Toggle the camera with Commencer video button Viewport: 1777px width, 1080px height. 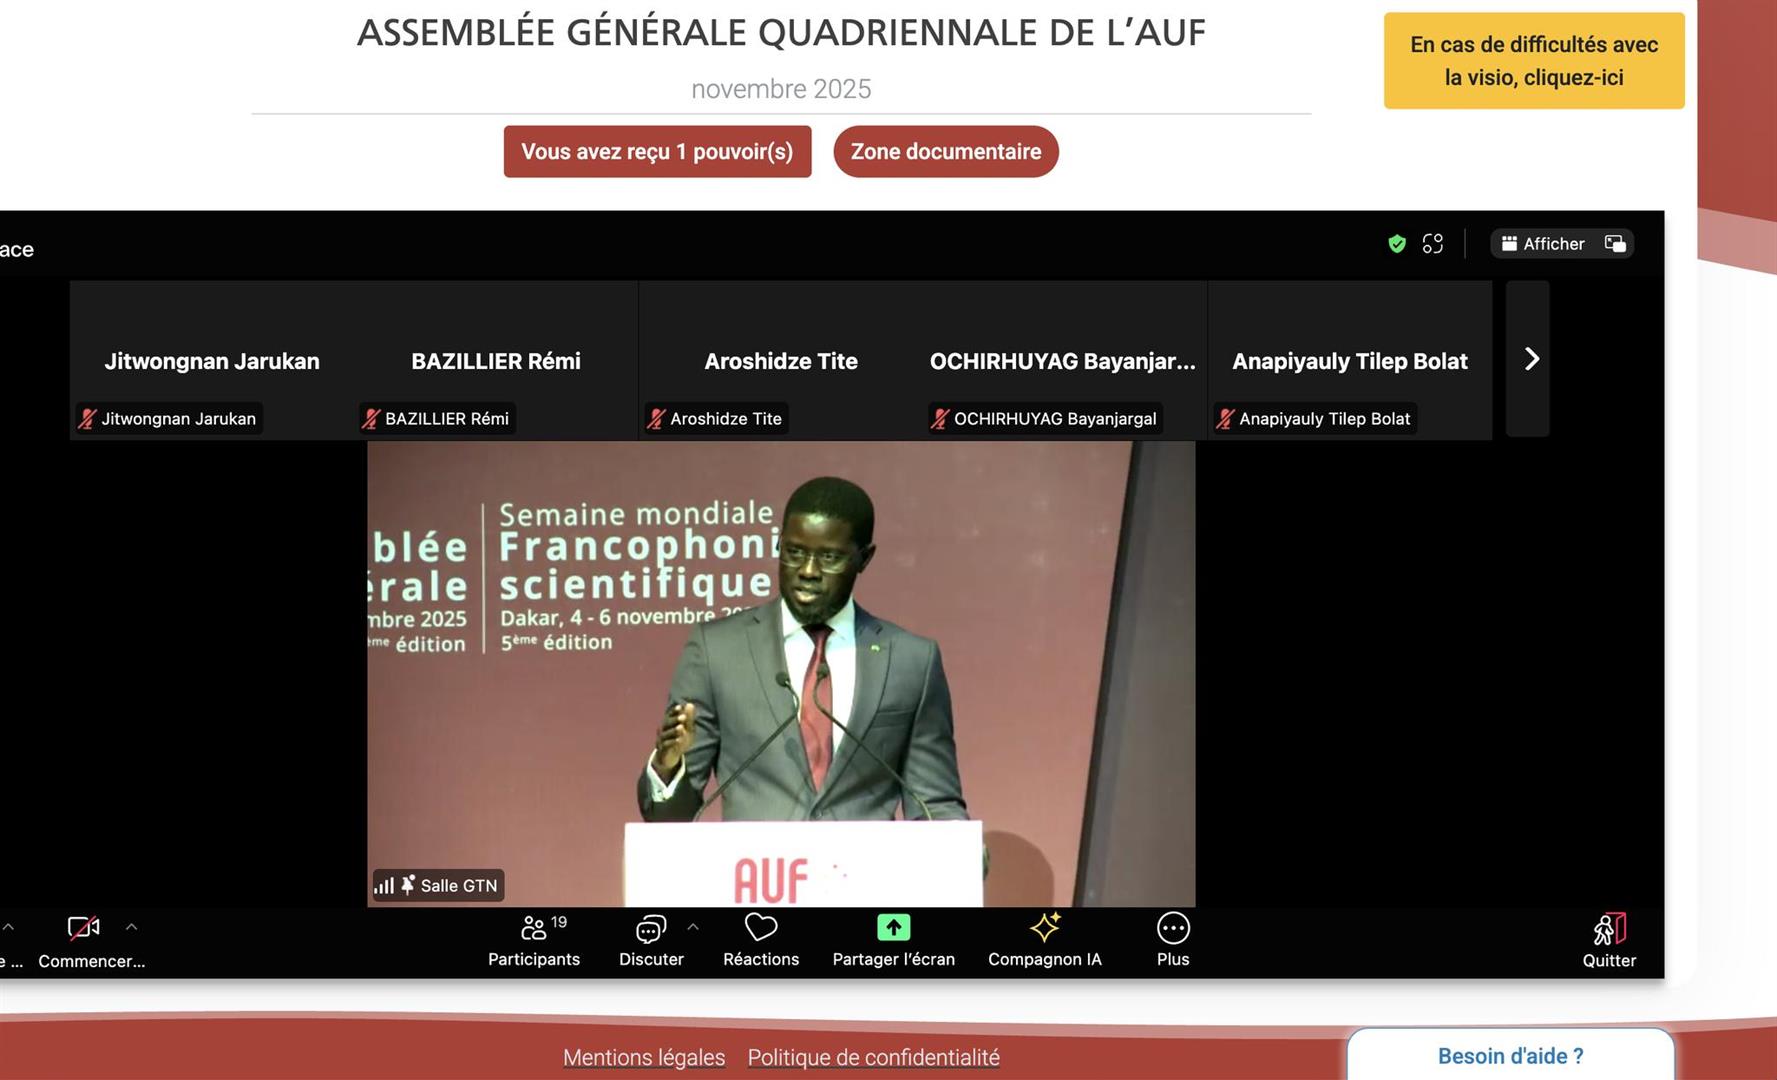coord(84,928)
